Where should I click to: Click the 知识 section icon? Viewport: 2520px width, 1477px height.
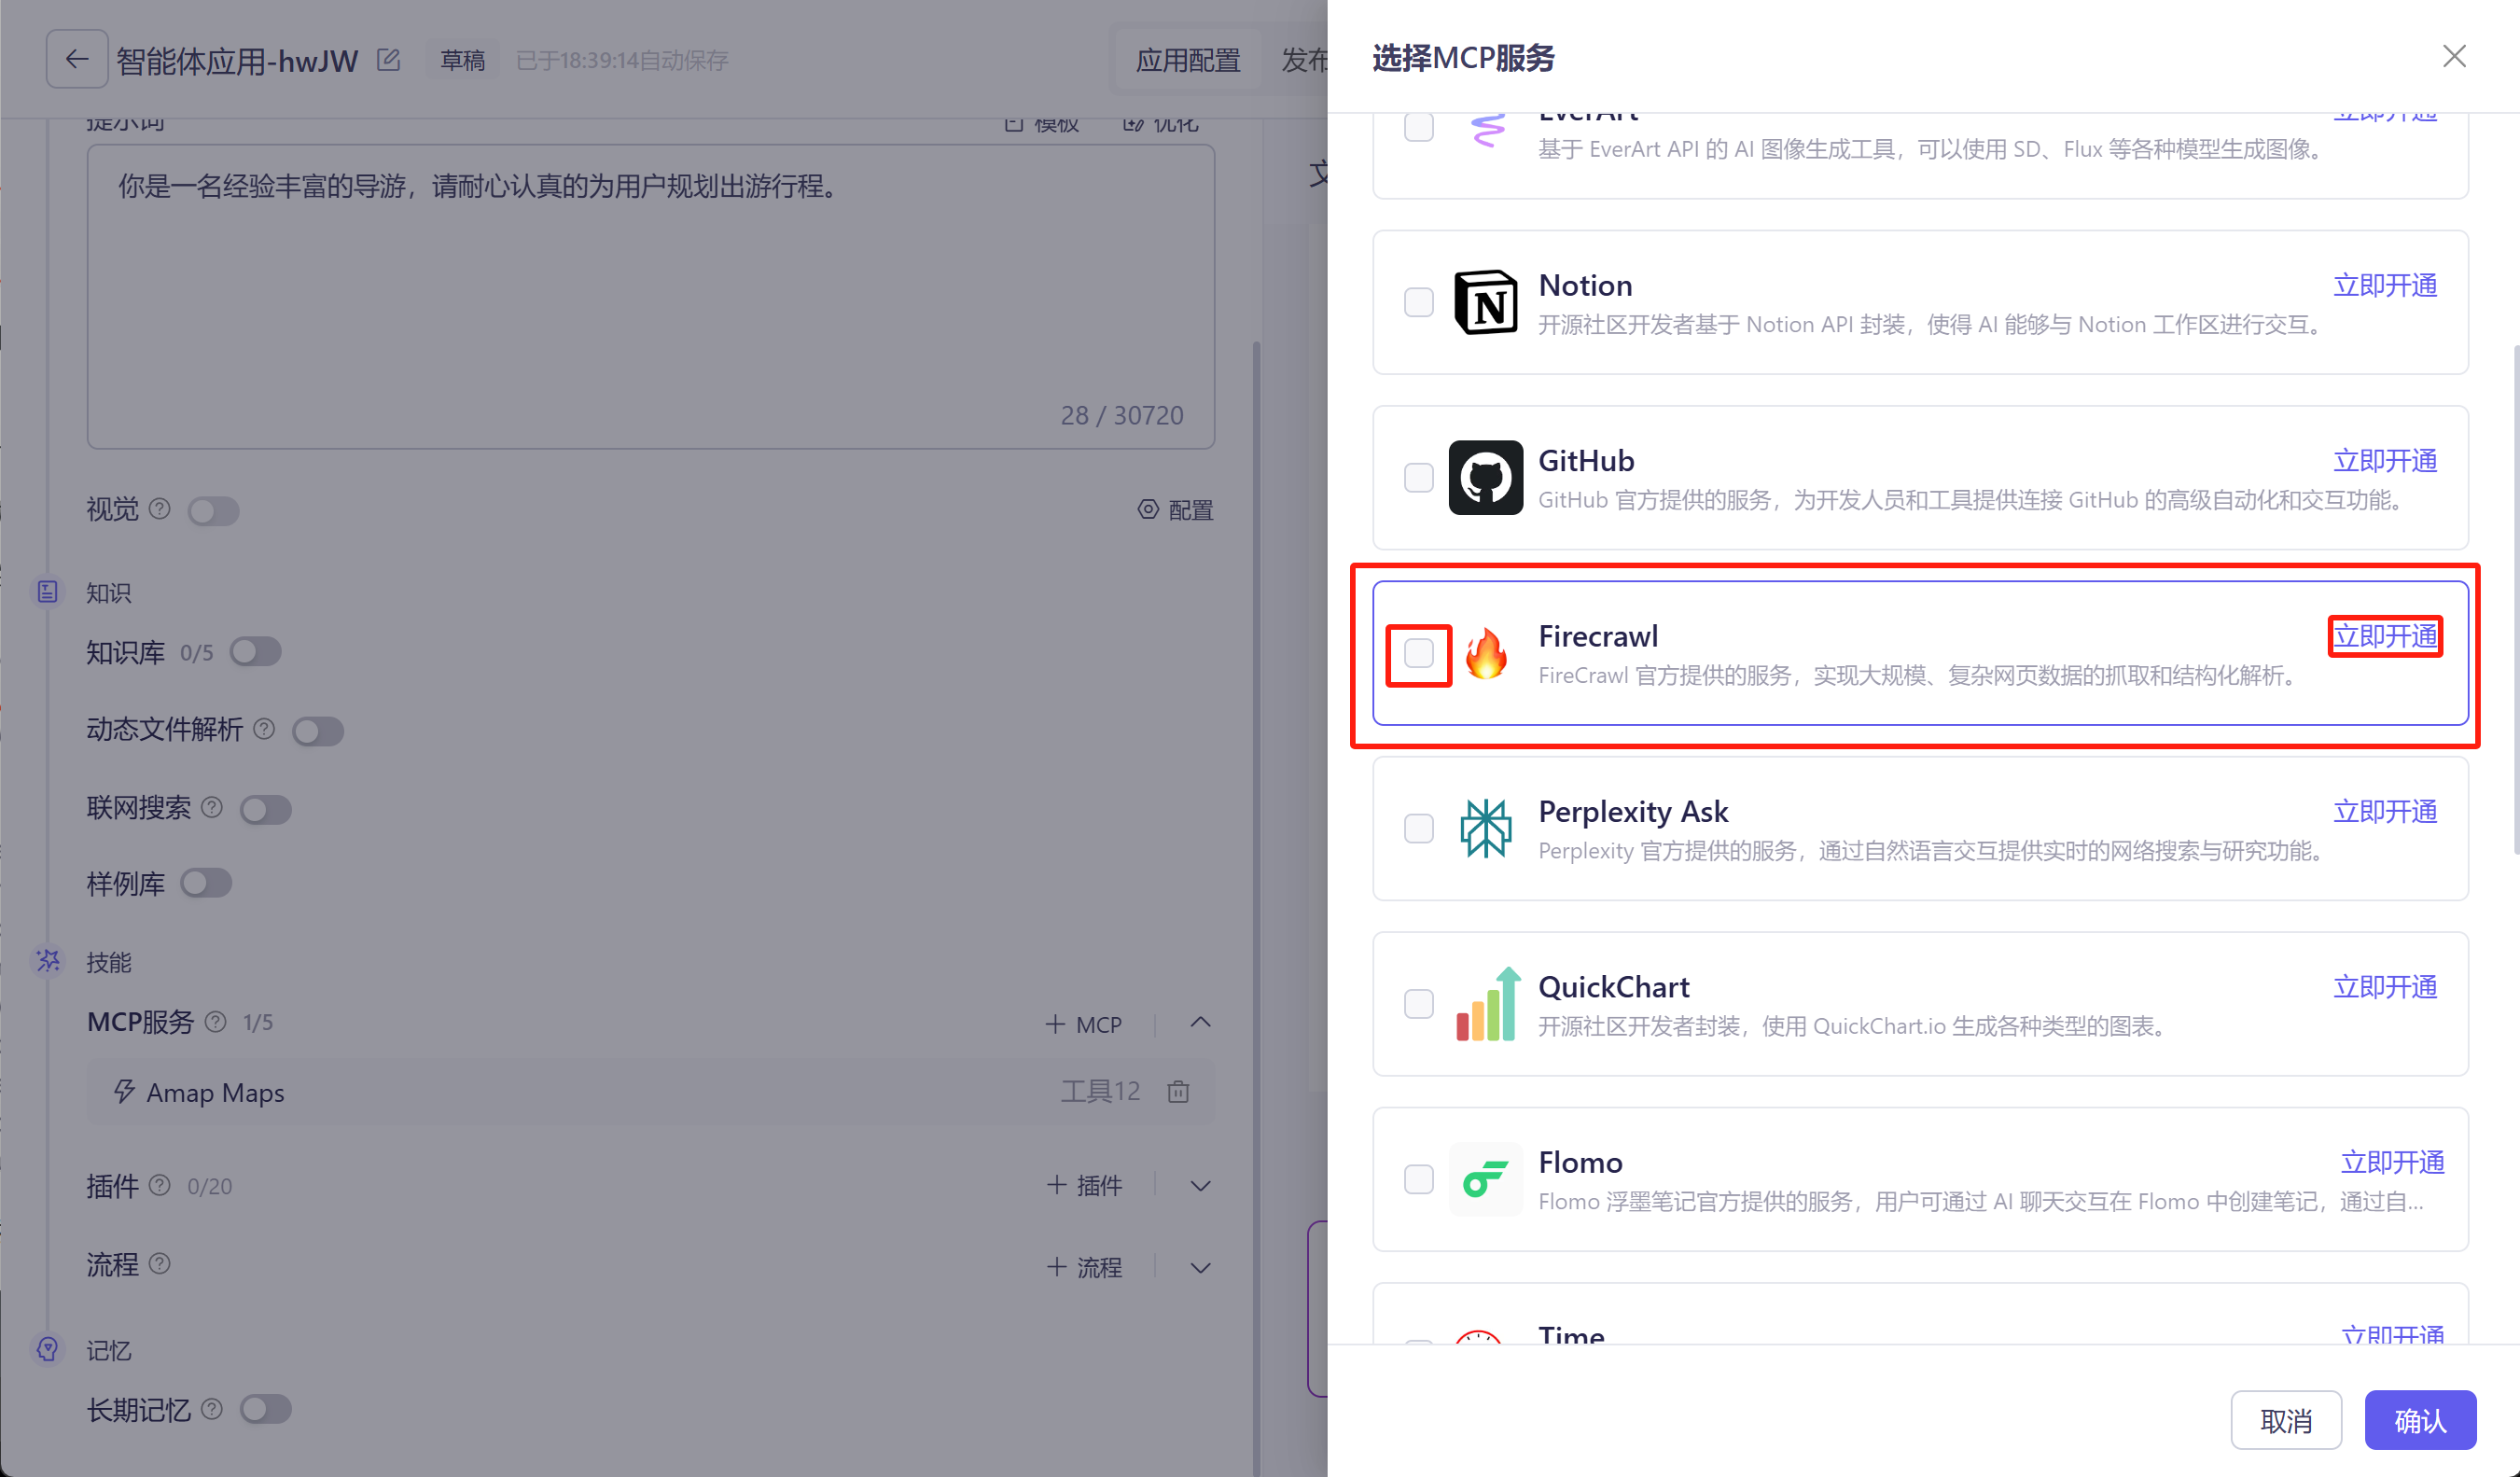pyautogui.click(x=47, y=592)
